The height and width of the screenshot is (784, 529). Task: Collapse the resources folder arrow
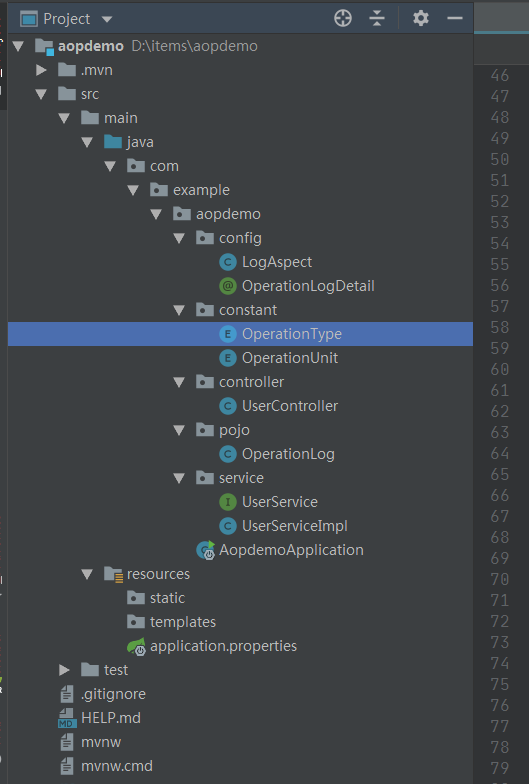coord(88,574)
